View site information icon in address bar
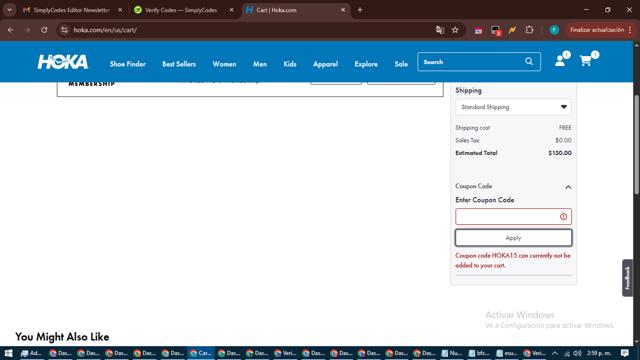This screenshot has width=640, height=360. coord(64,30)
